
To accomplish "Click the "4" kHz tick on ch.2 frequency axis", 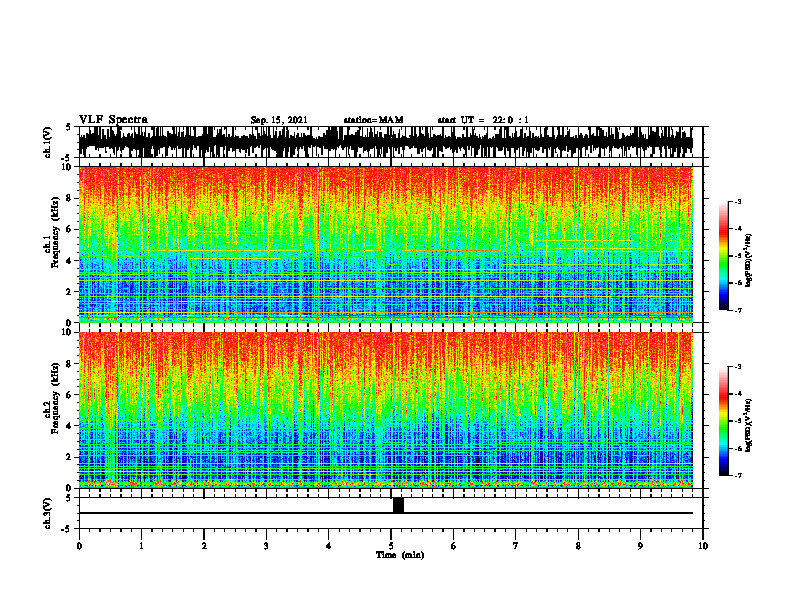I will point(69,426).
